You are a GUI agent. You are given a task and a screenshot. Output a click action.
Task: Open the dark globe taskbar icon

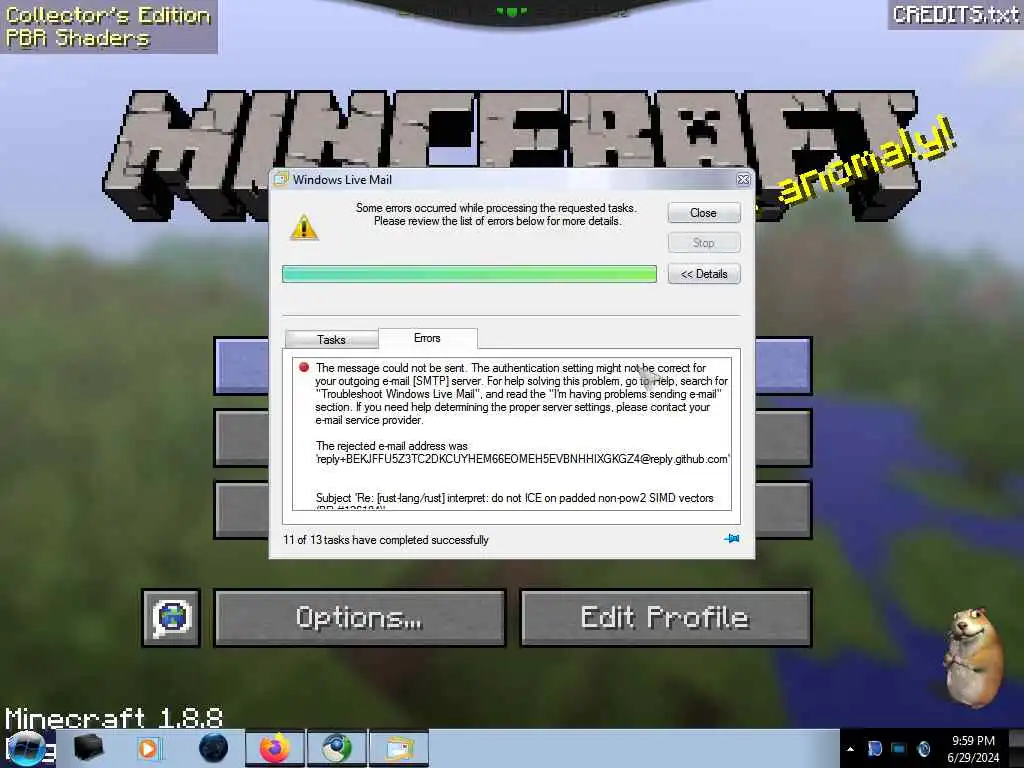(214, 748)
